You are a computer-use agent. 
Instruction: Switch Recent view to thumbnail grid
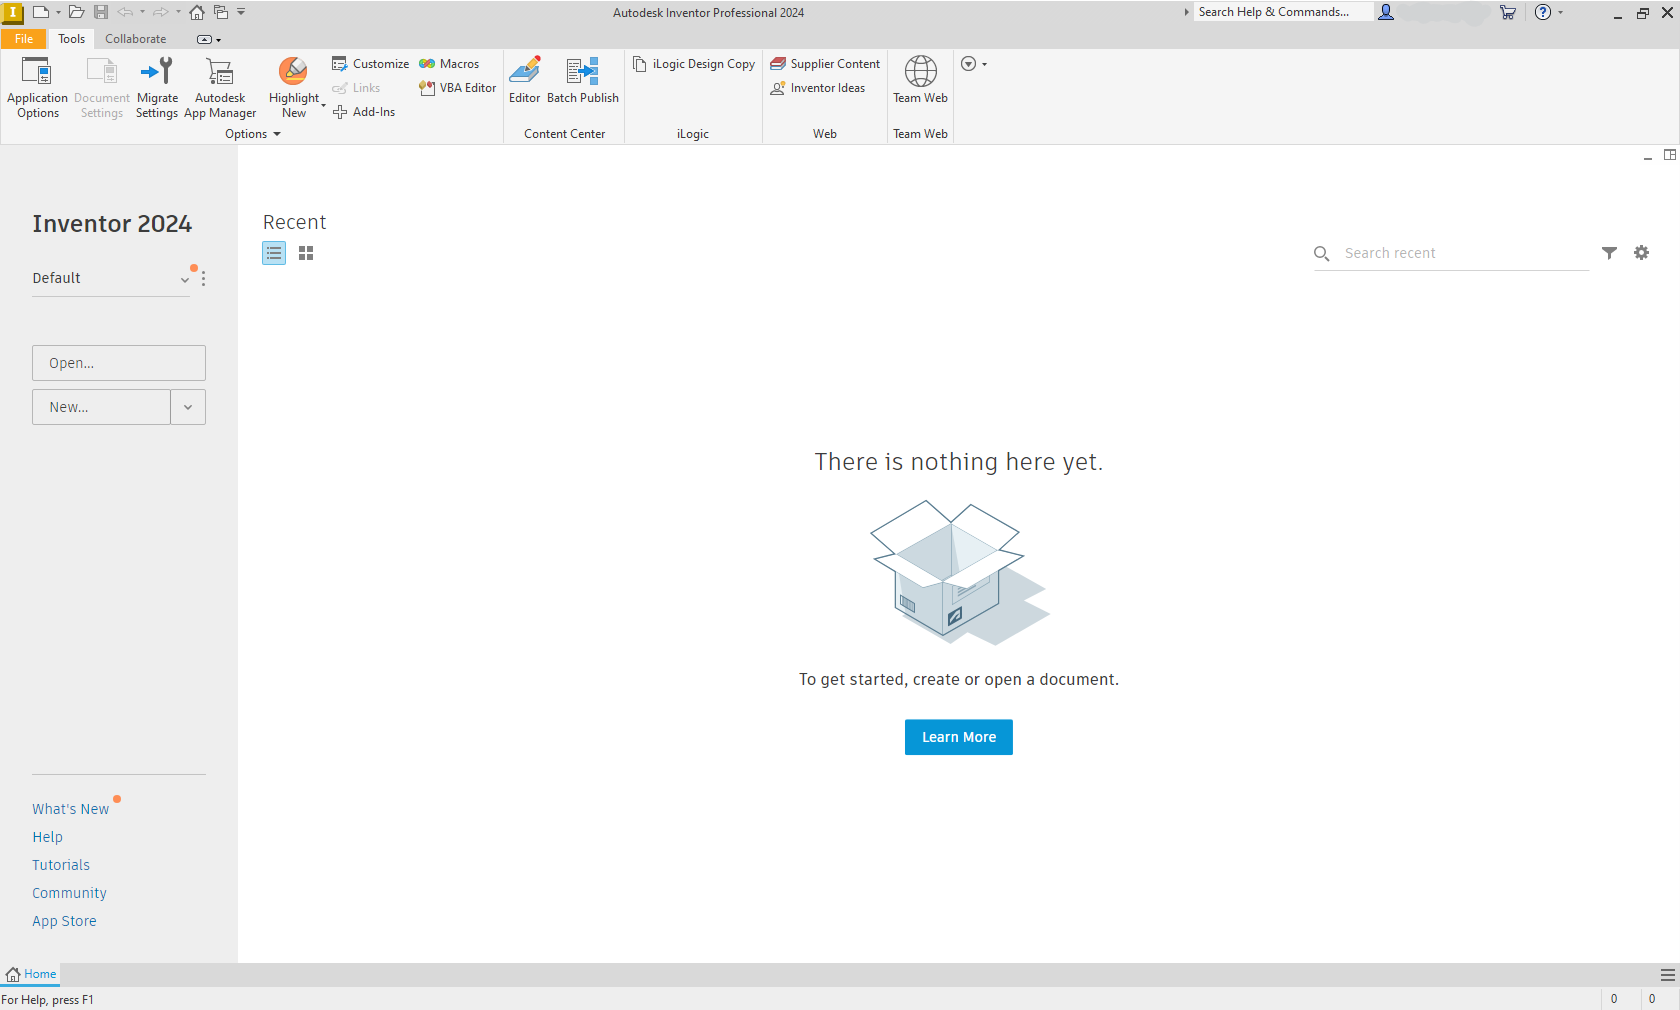(x=306, y=253)
